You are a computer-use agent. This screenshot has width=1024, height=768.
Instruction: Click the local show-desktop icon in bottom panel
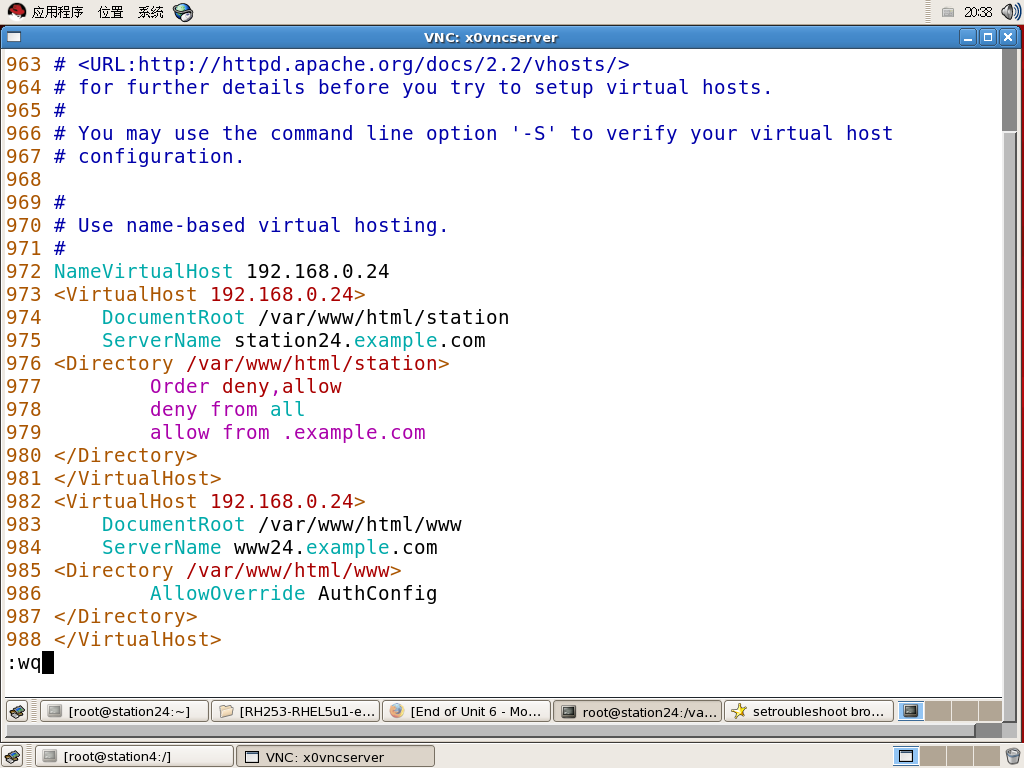(x=12, y=756)
